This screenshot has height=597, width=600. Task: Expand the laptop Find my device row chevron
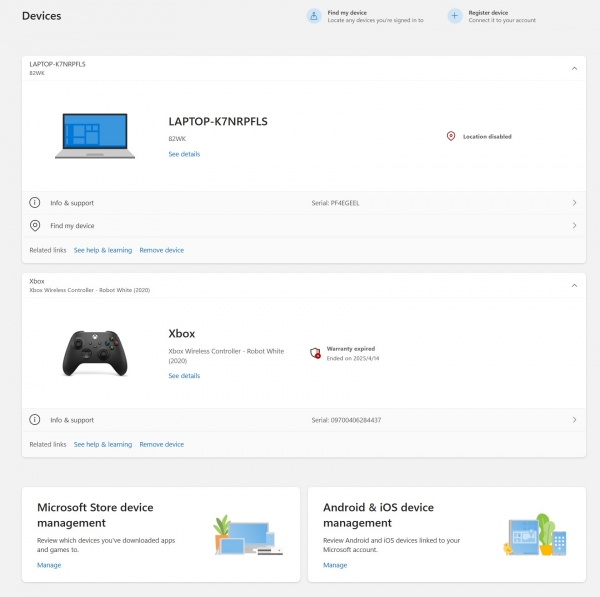coord(574,226)
